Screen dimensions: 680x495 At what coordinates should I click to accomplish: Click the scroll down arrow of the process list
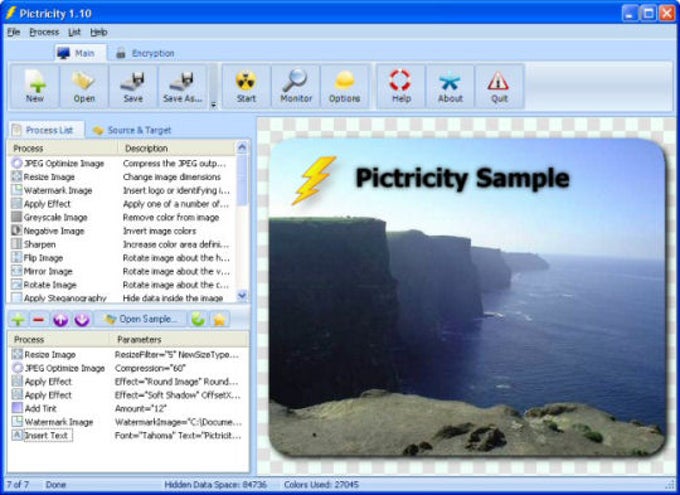click(242, 295)
